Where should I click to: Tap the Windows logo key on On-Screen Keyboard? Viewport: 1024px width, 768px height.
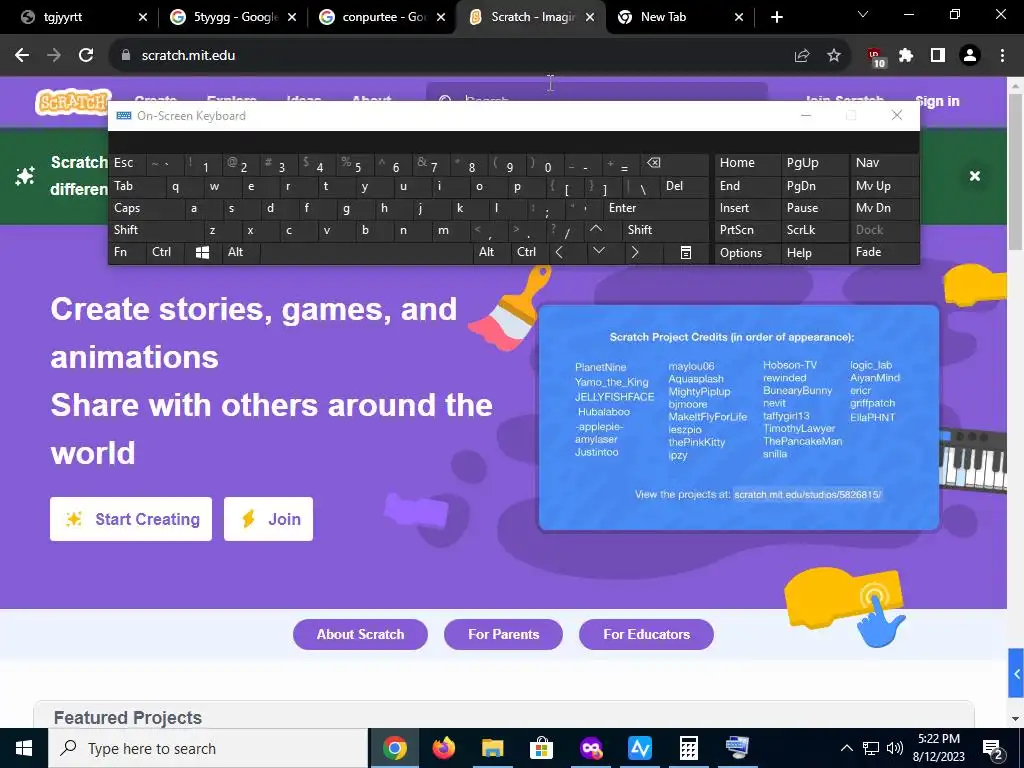202,253
